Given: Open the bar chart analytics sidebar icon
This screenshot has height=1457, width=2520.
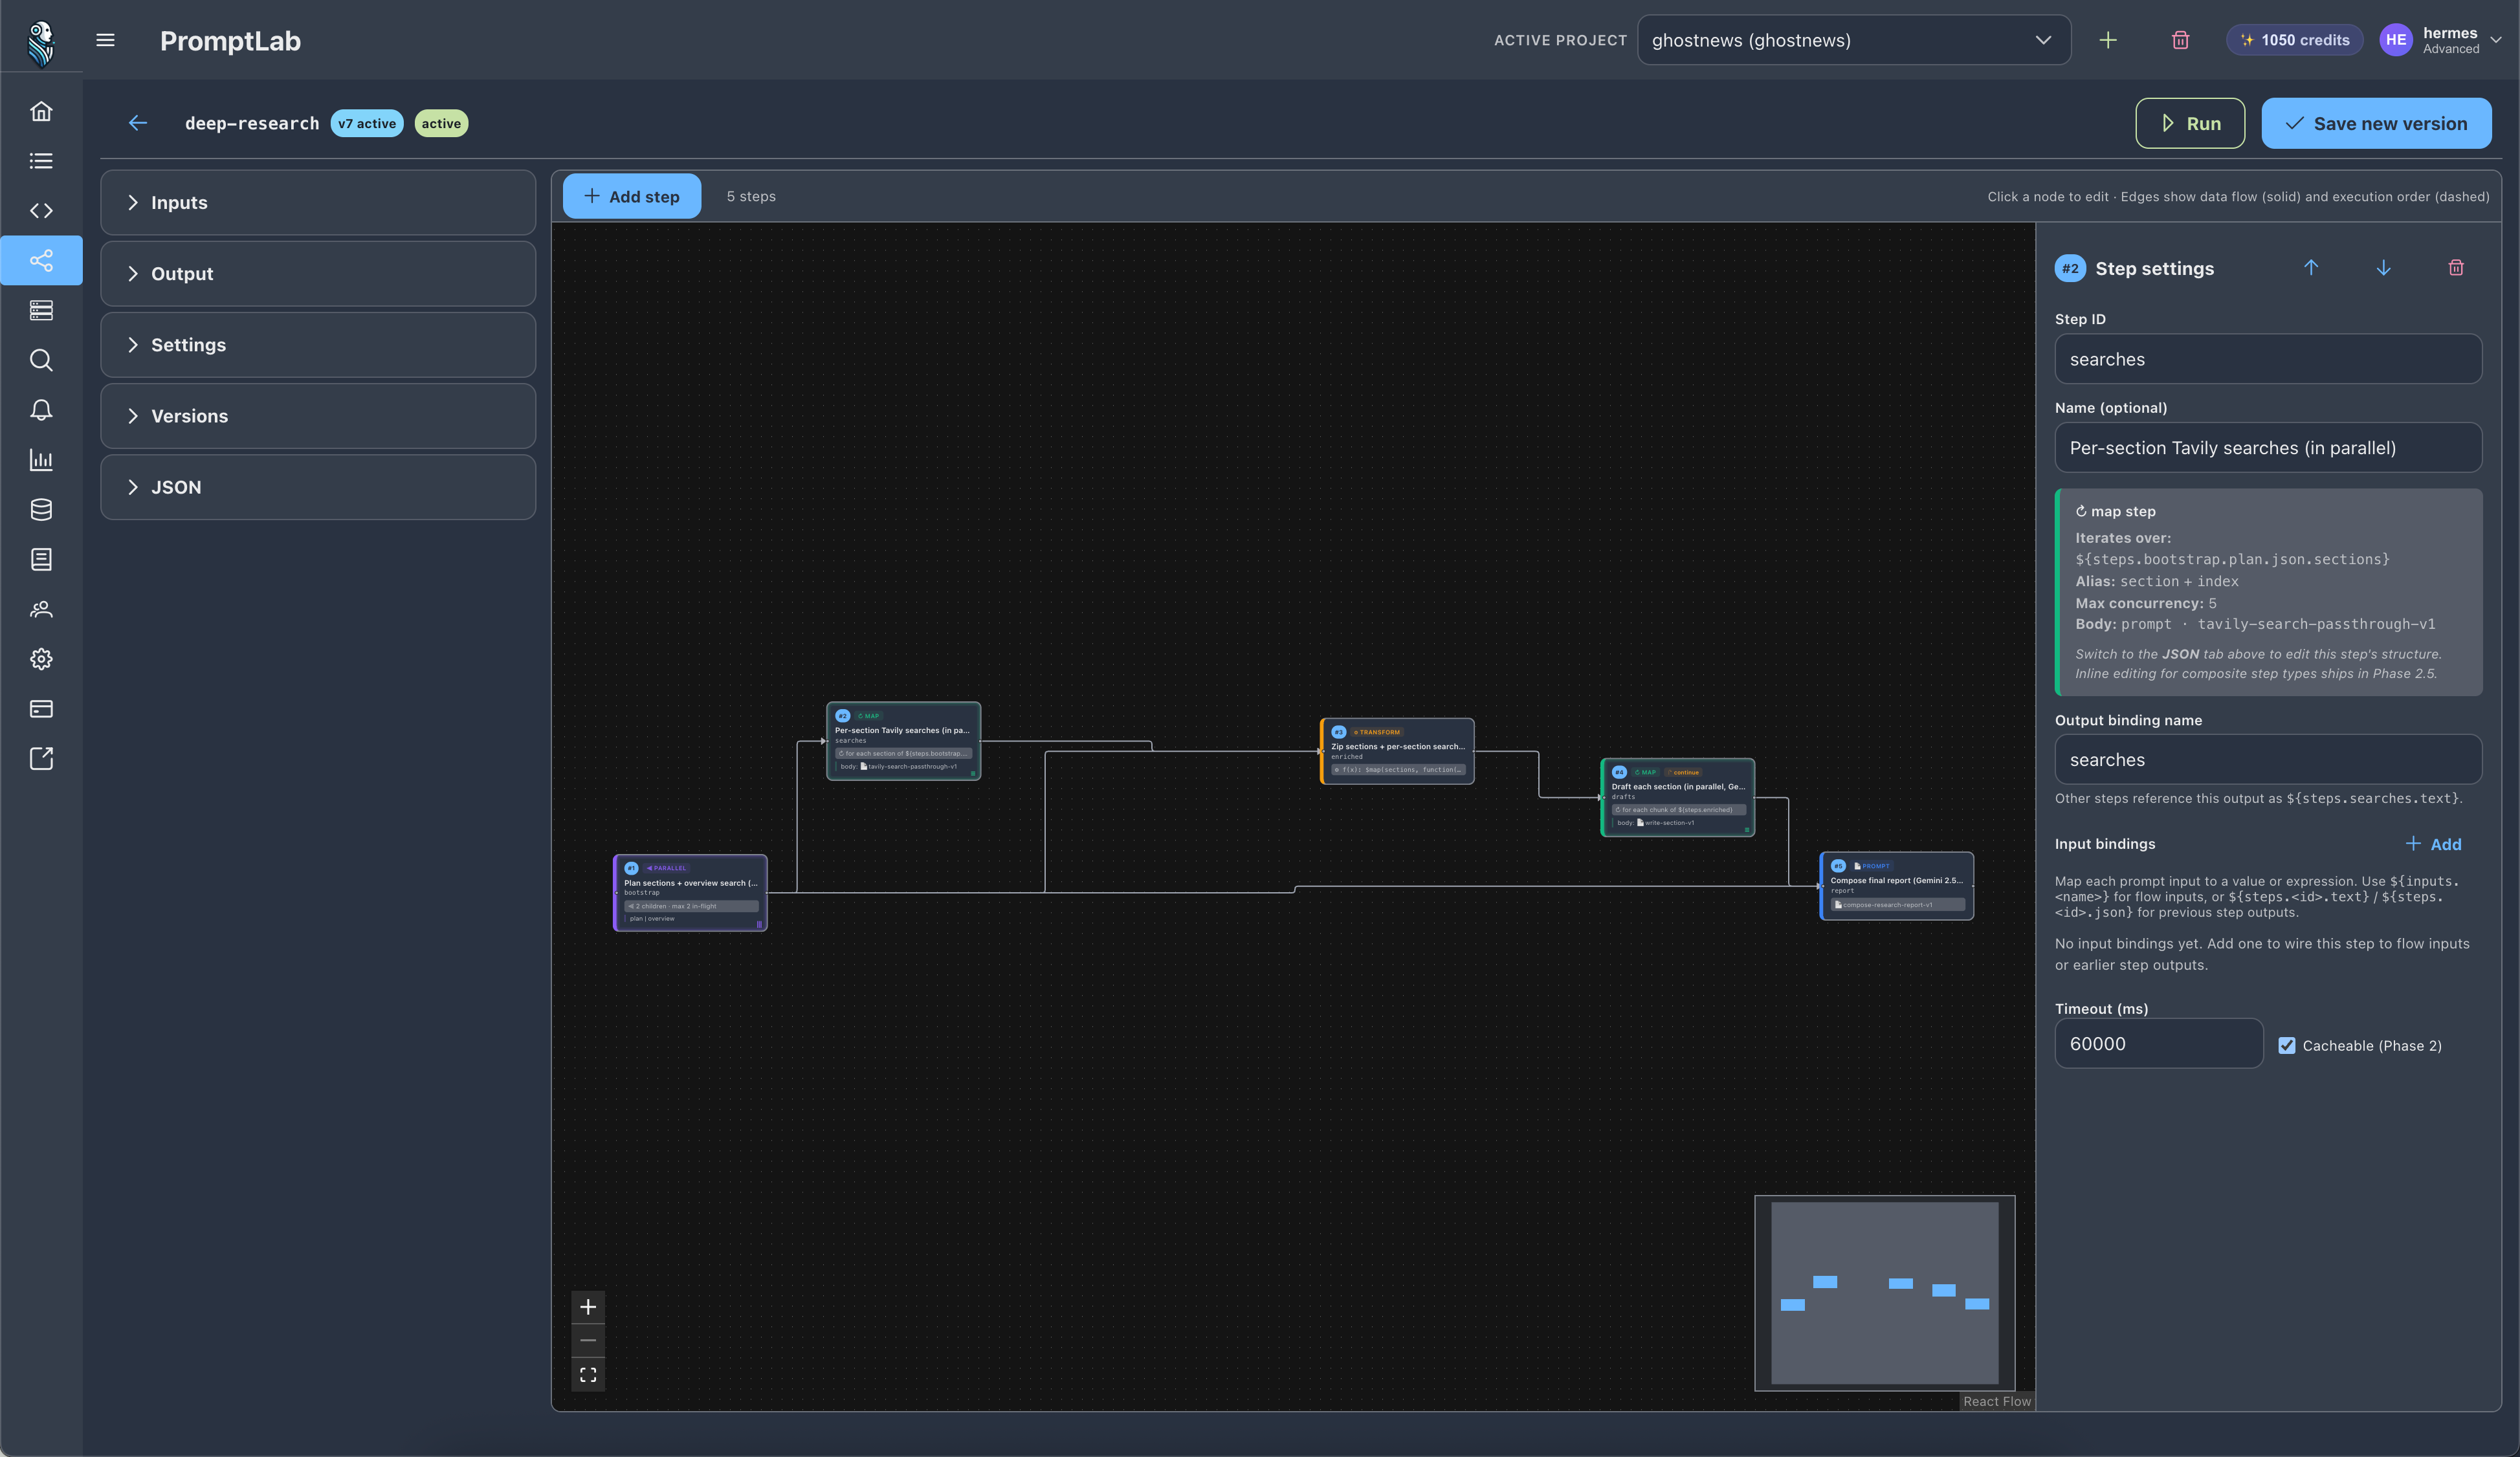Looking at the screenshot, I should (41, 460).
